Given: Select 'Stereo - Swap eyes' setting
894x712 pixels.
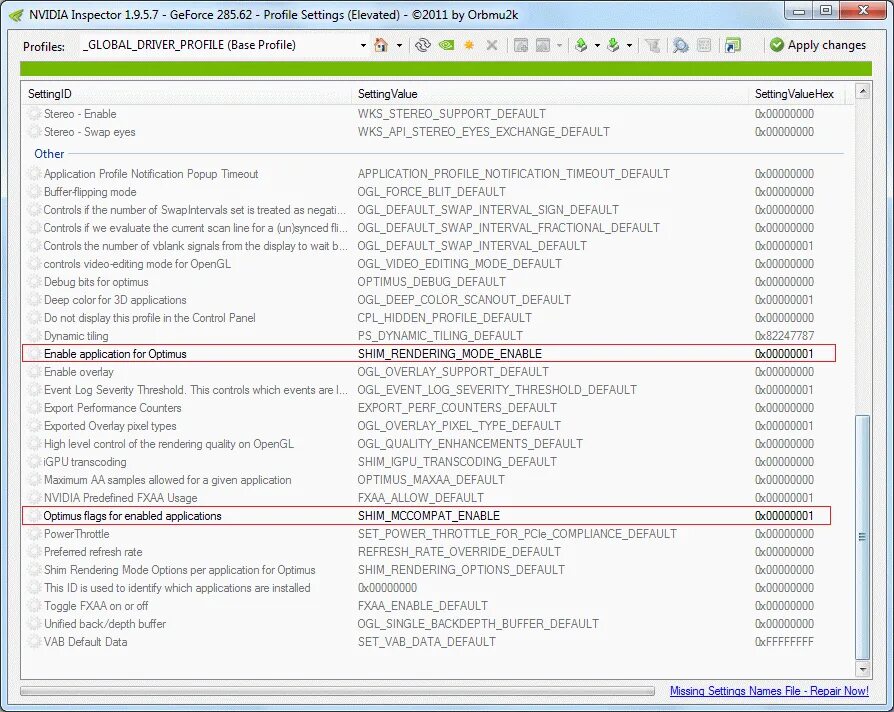Looking at the screenshot, I should (90, 132).
